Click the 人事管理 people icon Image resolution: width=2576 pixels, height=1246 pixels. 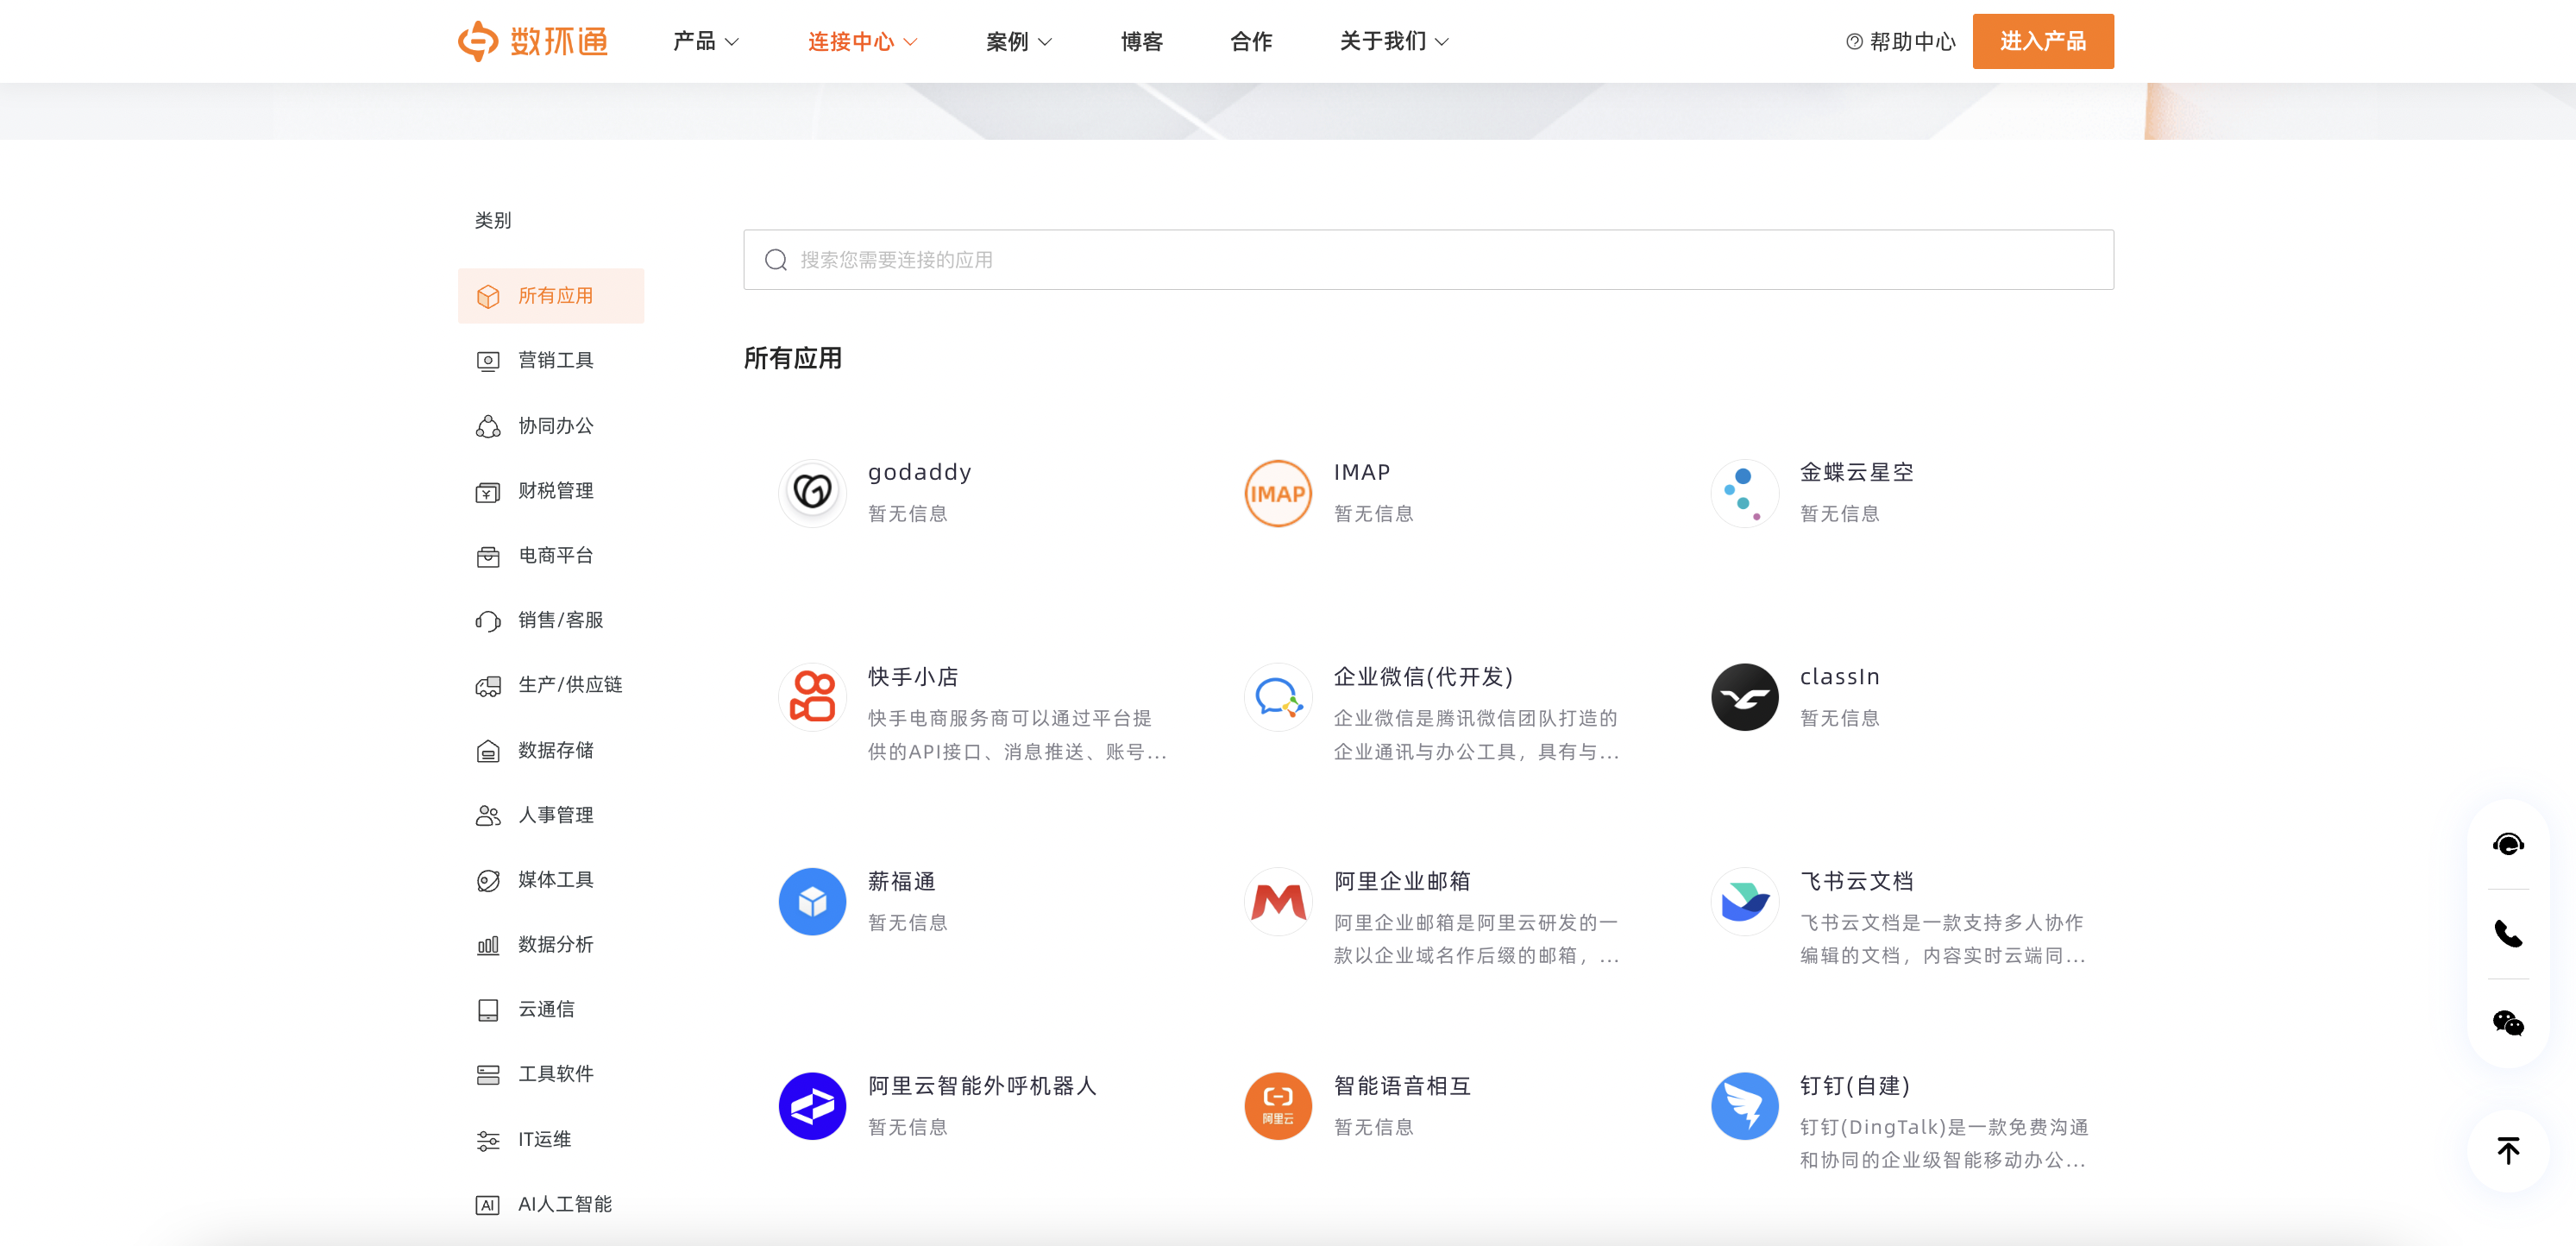click(x=488, y=816)
